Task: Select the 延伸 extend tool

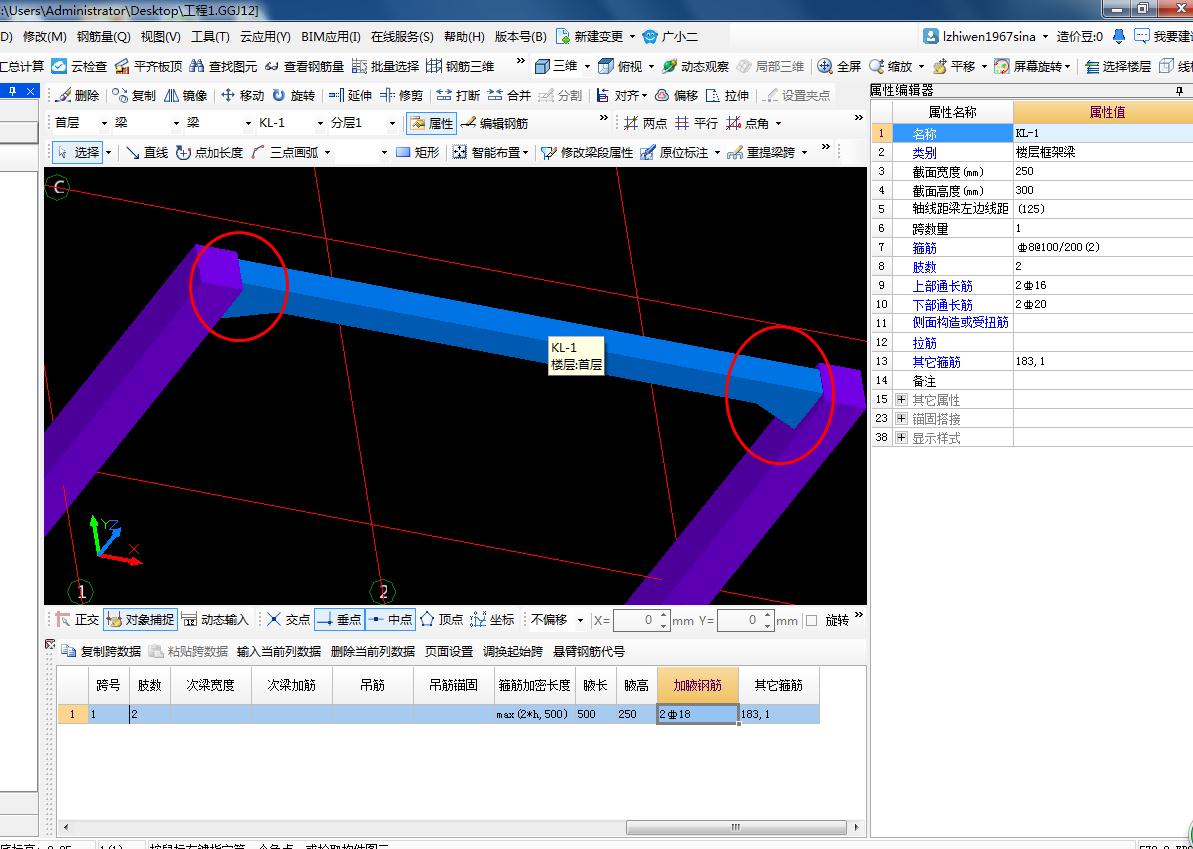Action: (x=350, y=95)
